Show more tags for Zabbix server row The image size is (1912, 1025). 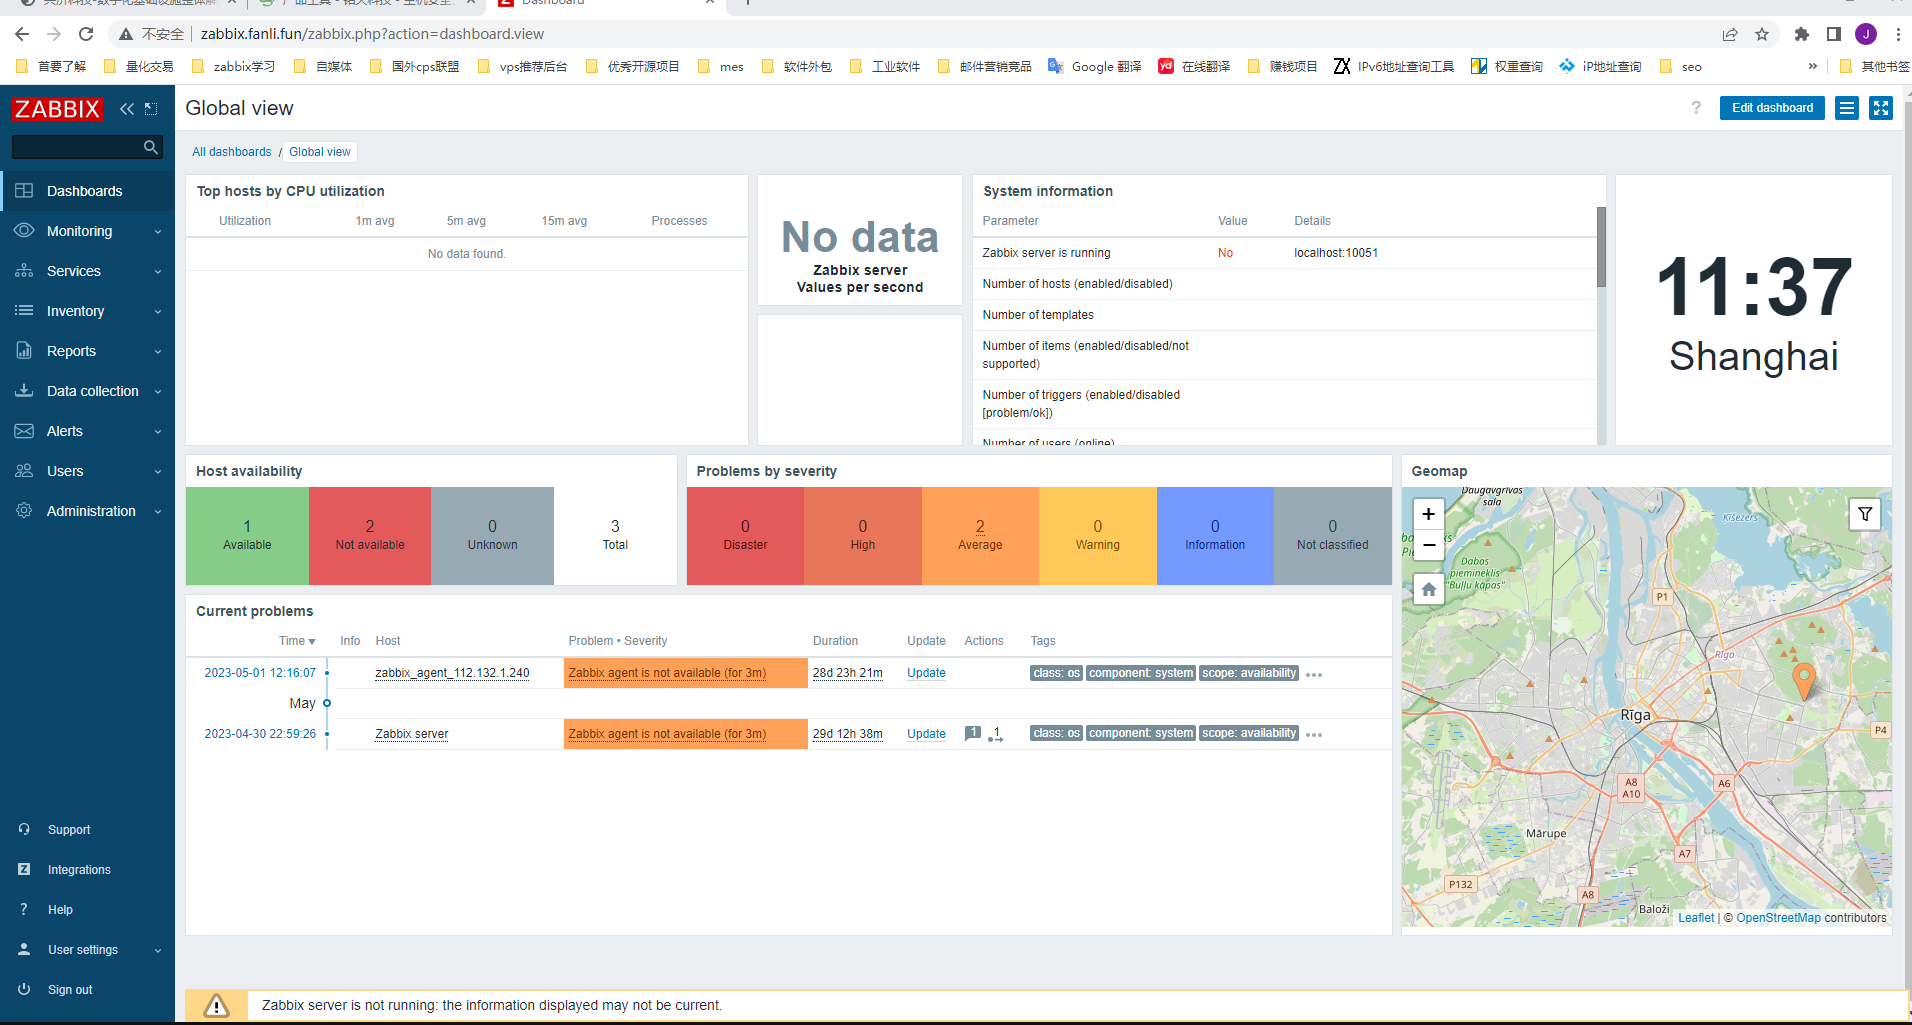point(1314,735)
